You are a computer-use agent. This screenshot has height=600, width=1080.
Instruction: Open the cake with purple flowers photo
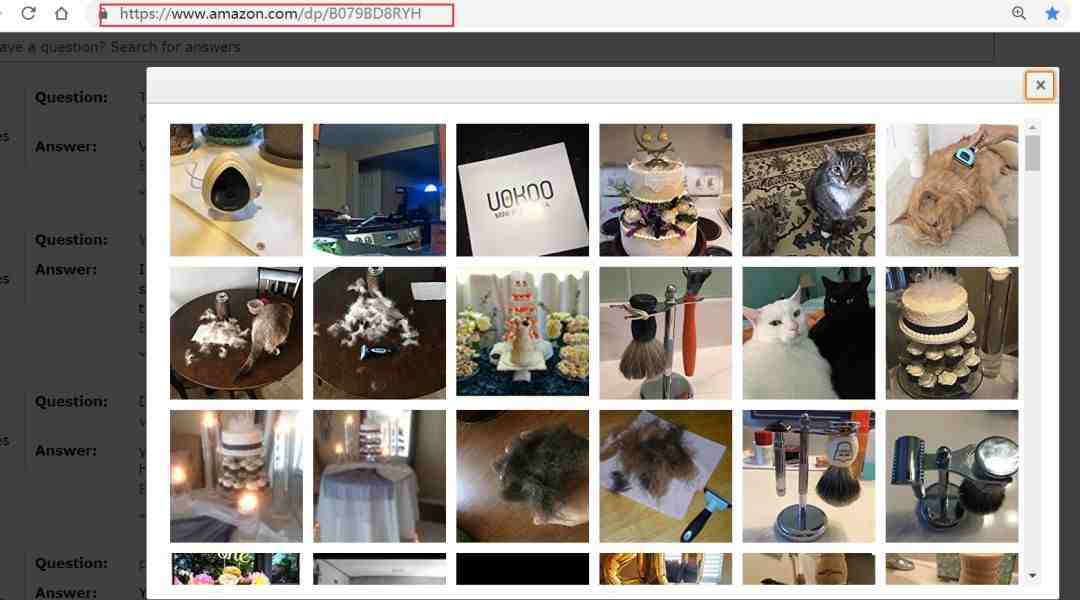pos(666,190)
